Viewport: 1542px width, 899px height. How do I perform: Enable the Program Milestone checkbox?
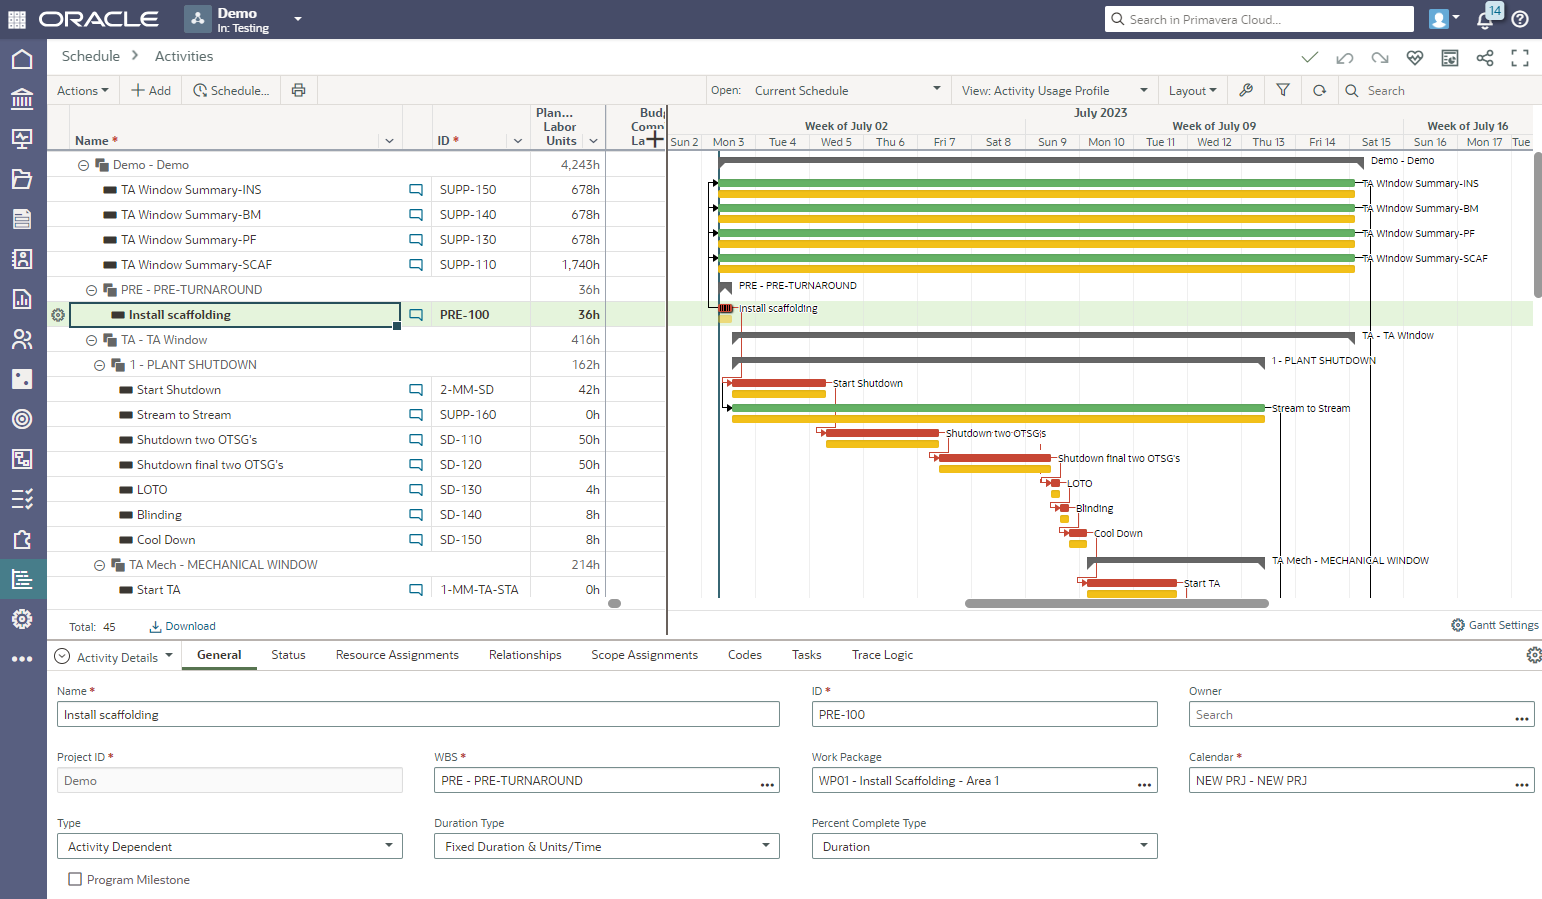[75, 879]
